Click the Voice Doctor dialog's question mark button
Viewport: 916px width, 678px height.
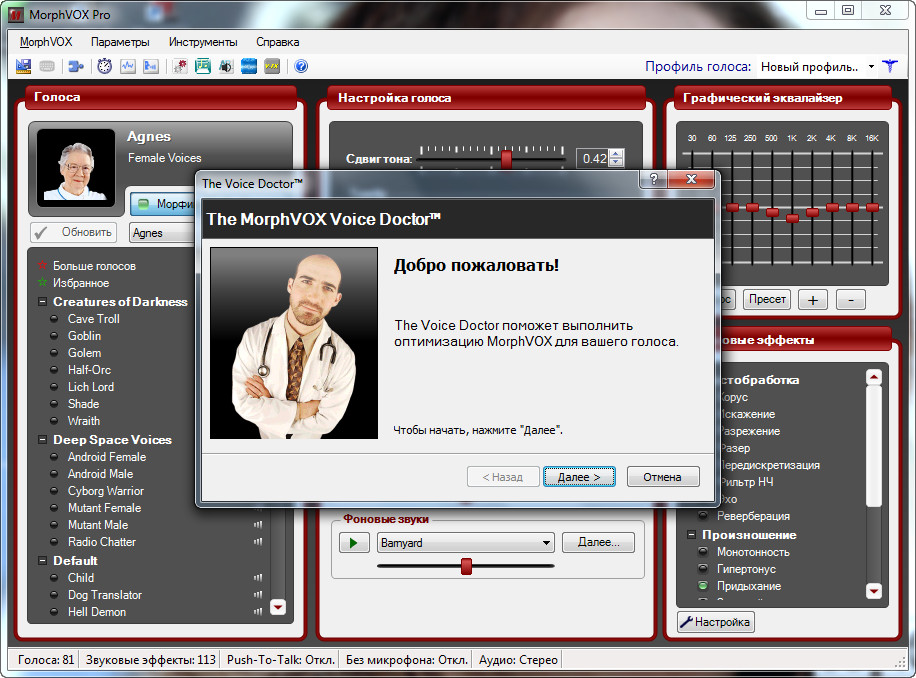(x=654, y=179)
